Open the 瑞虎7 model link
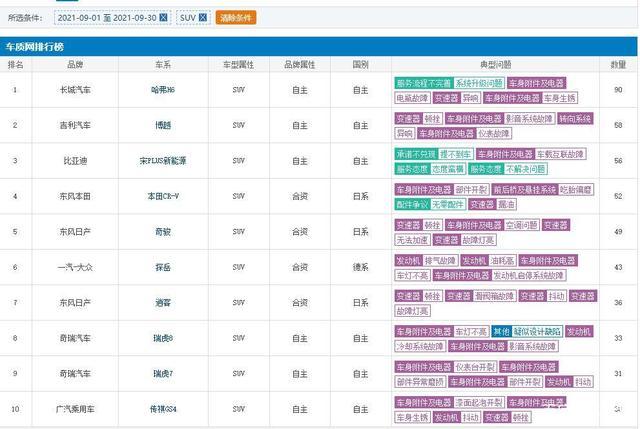The width and height of the screenshot is (640, 429). coord(163,374)
